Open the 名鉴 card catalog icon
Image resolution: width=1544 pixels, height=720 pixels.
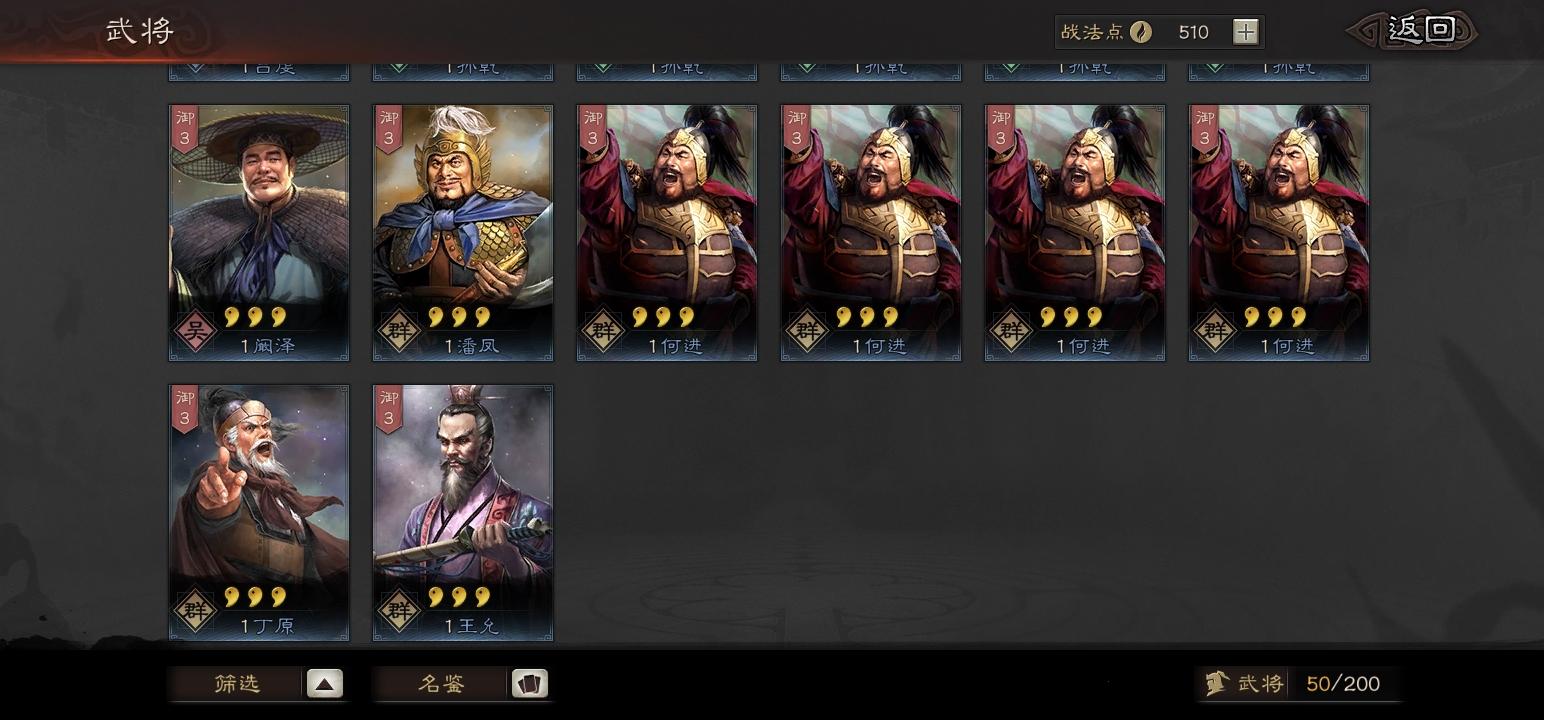point(530,684)
